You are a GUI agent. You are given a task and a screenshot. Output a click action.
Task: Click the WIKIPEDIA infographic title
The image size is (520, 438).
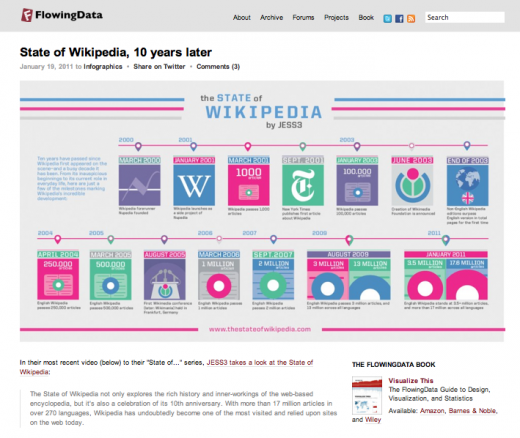(264, 112)
